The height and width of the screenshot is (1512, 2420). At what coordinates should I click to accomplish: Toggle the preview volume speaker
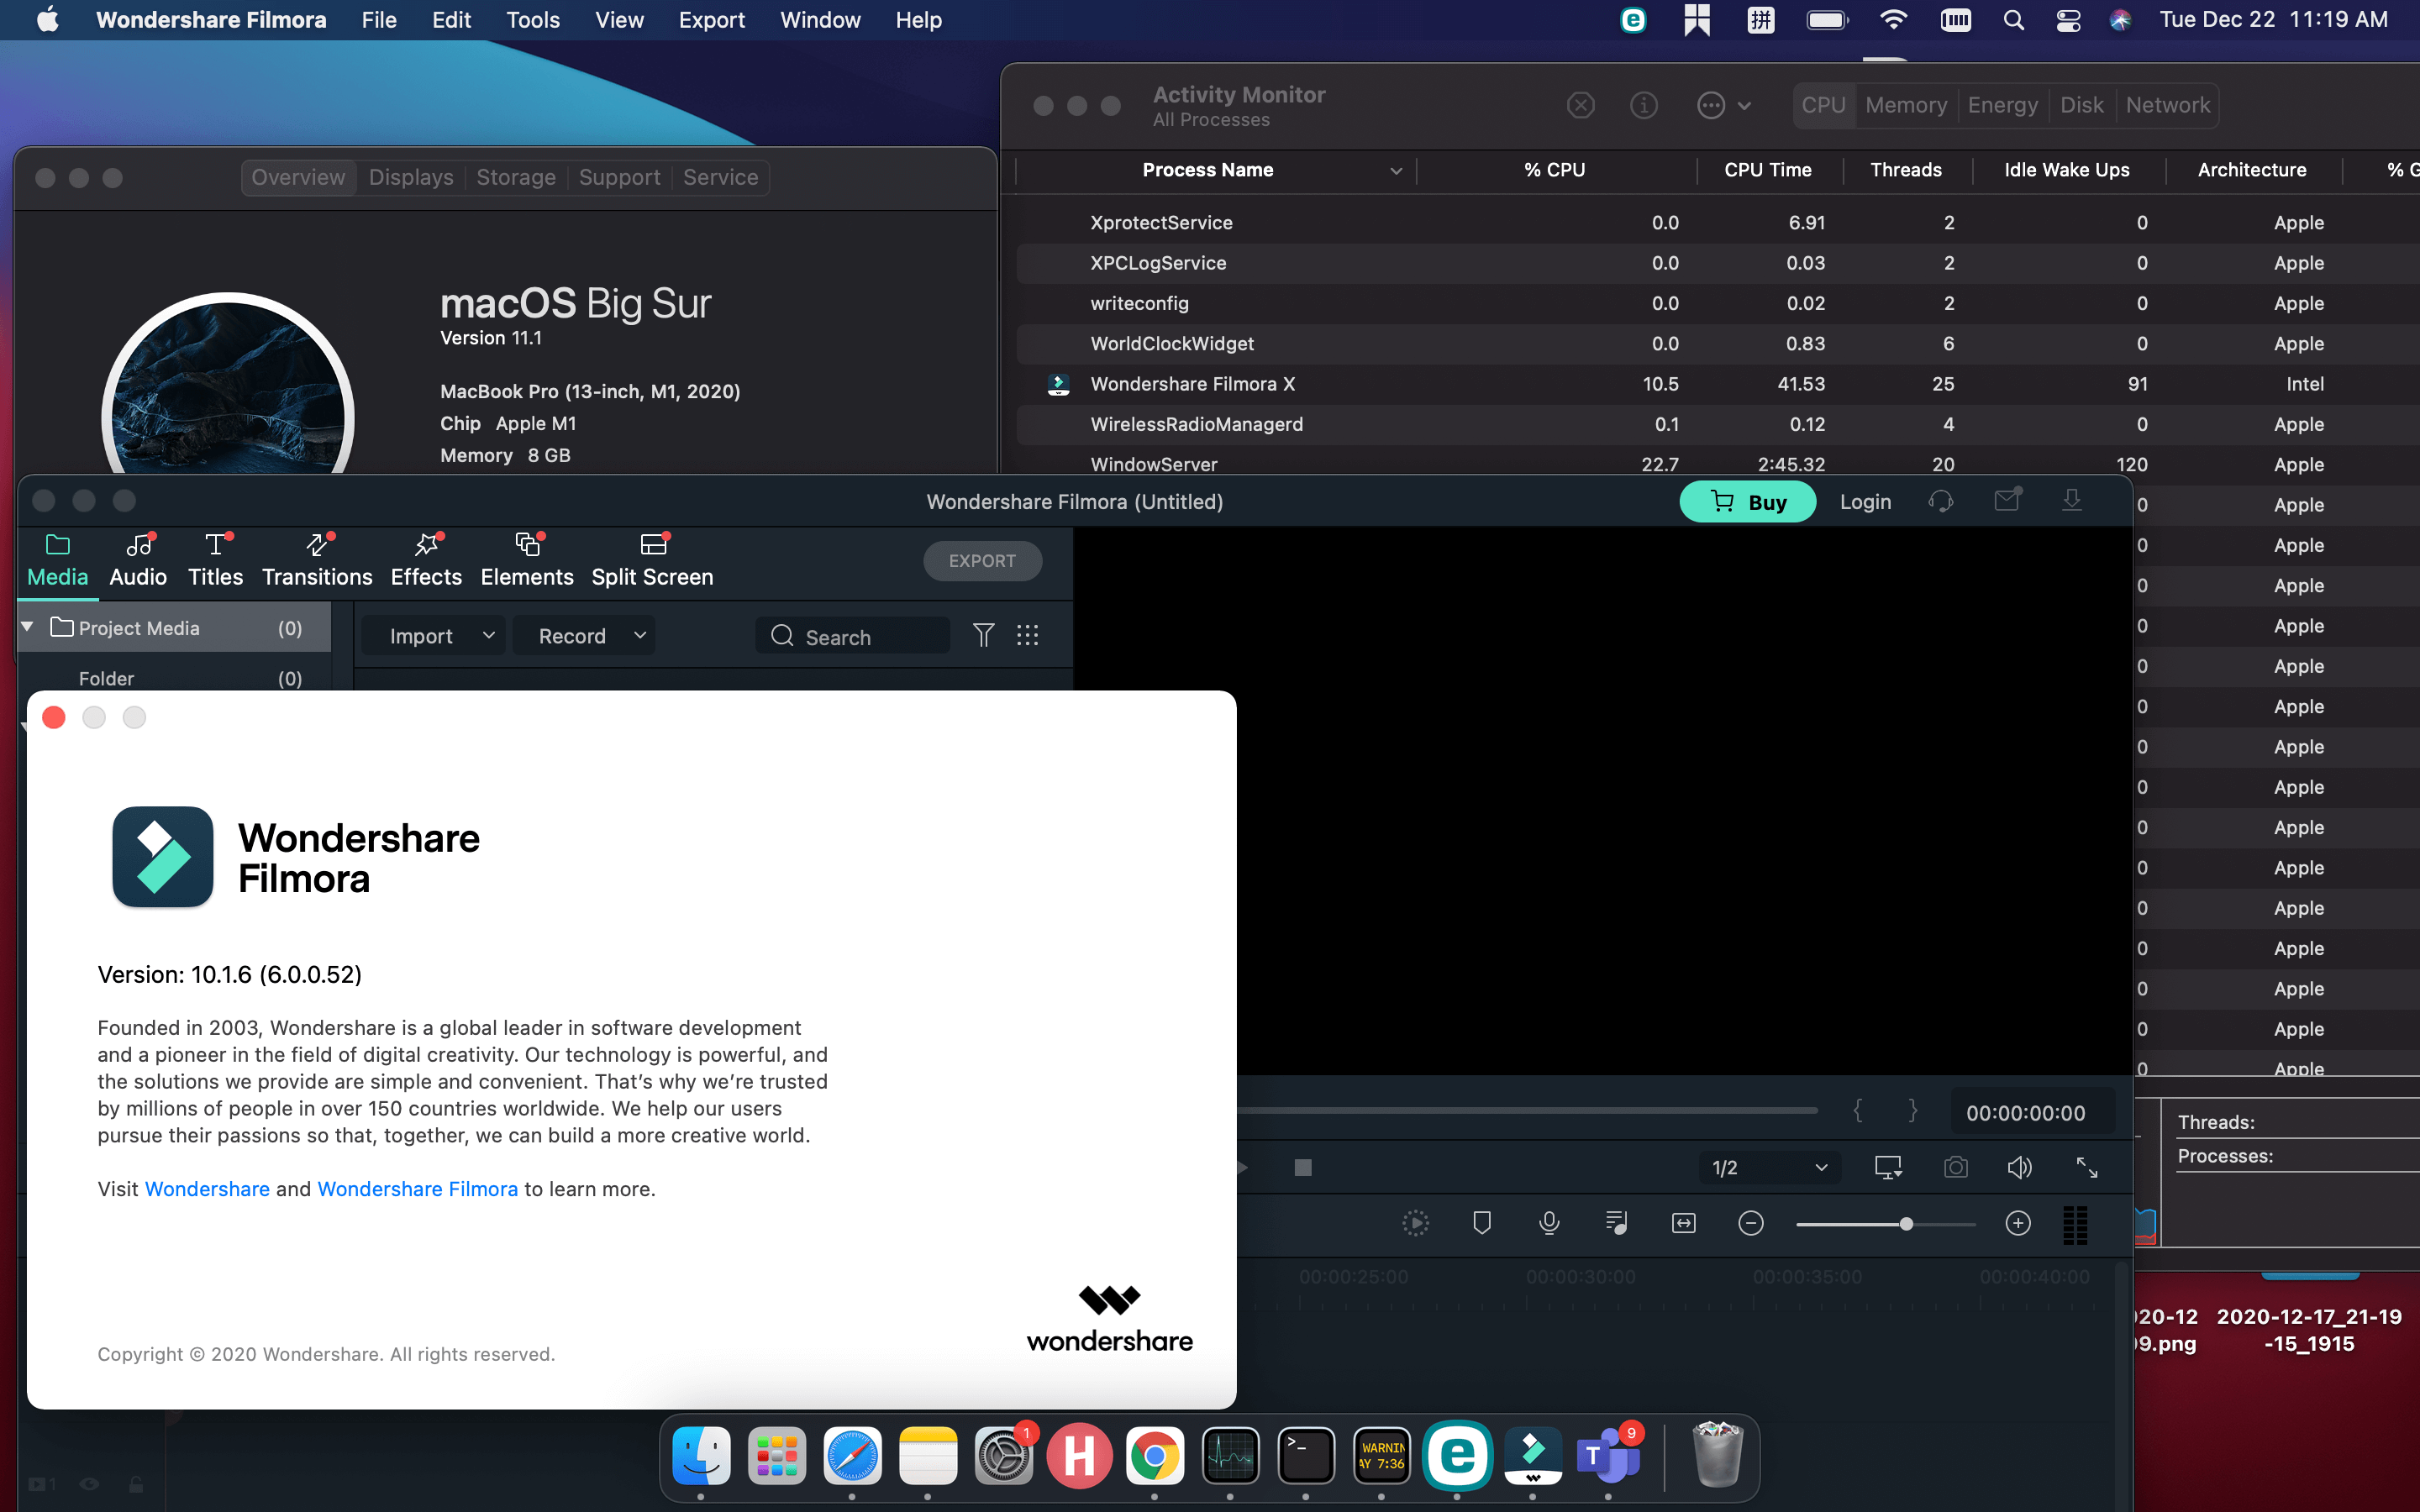(2019, 1167)
